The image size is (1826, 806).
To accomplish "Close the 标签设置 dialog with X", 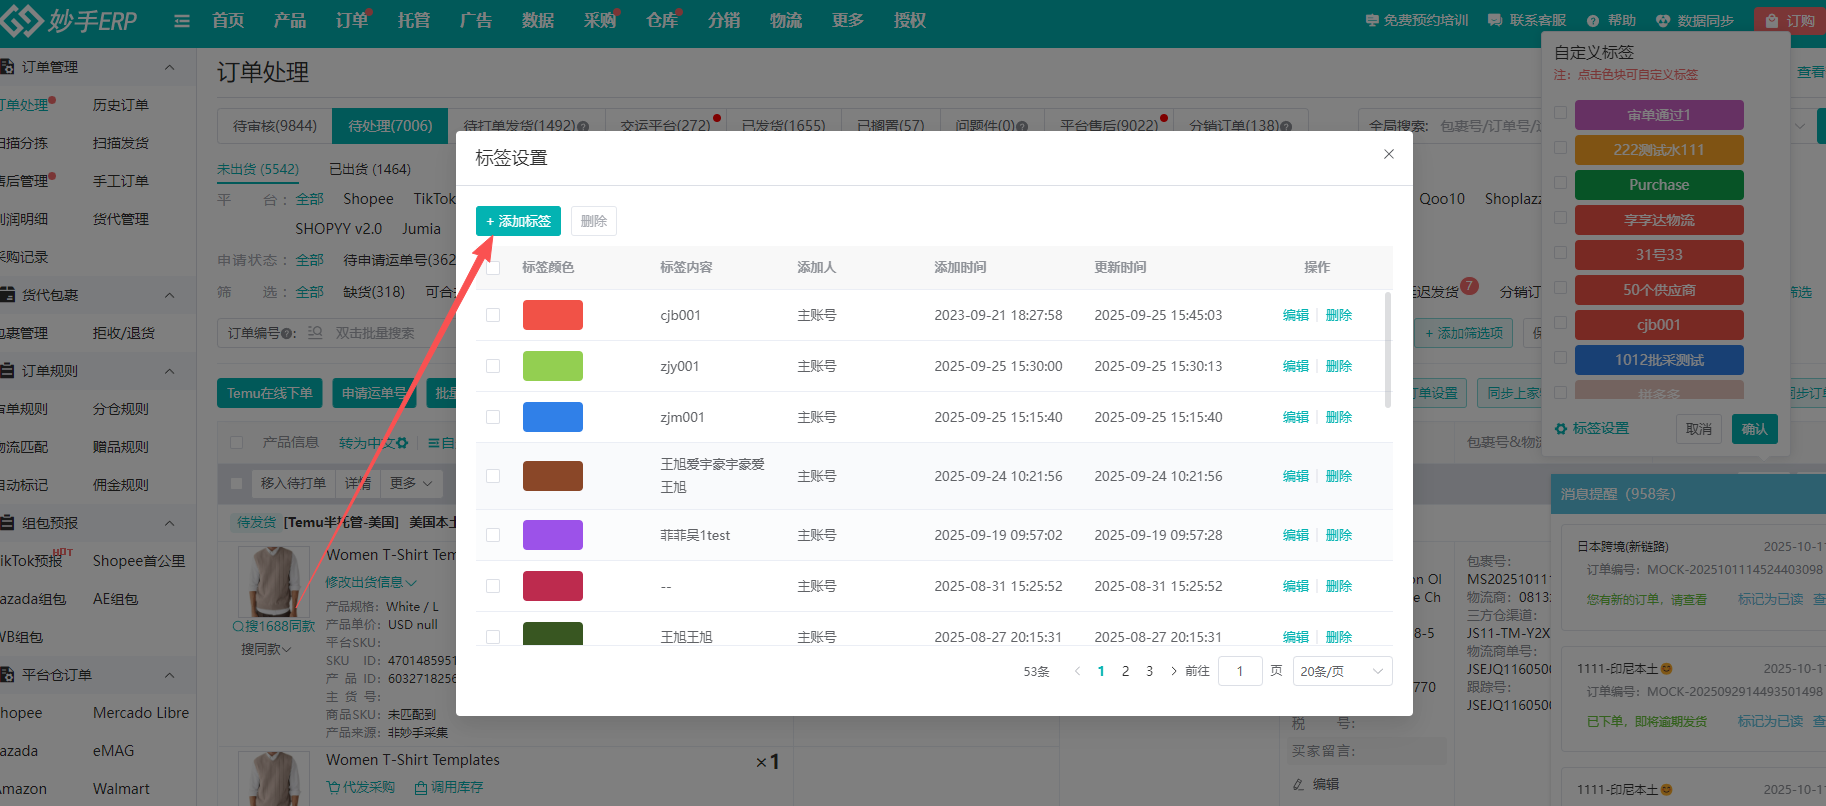I will coord(1388,154).
